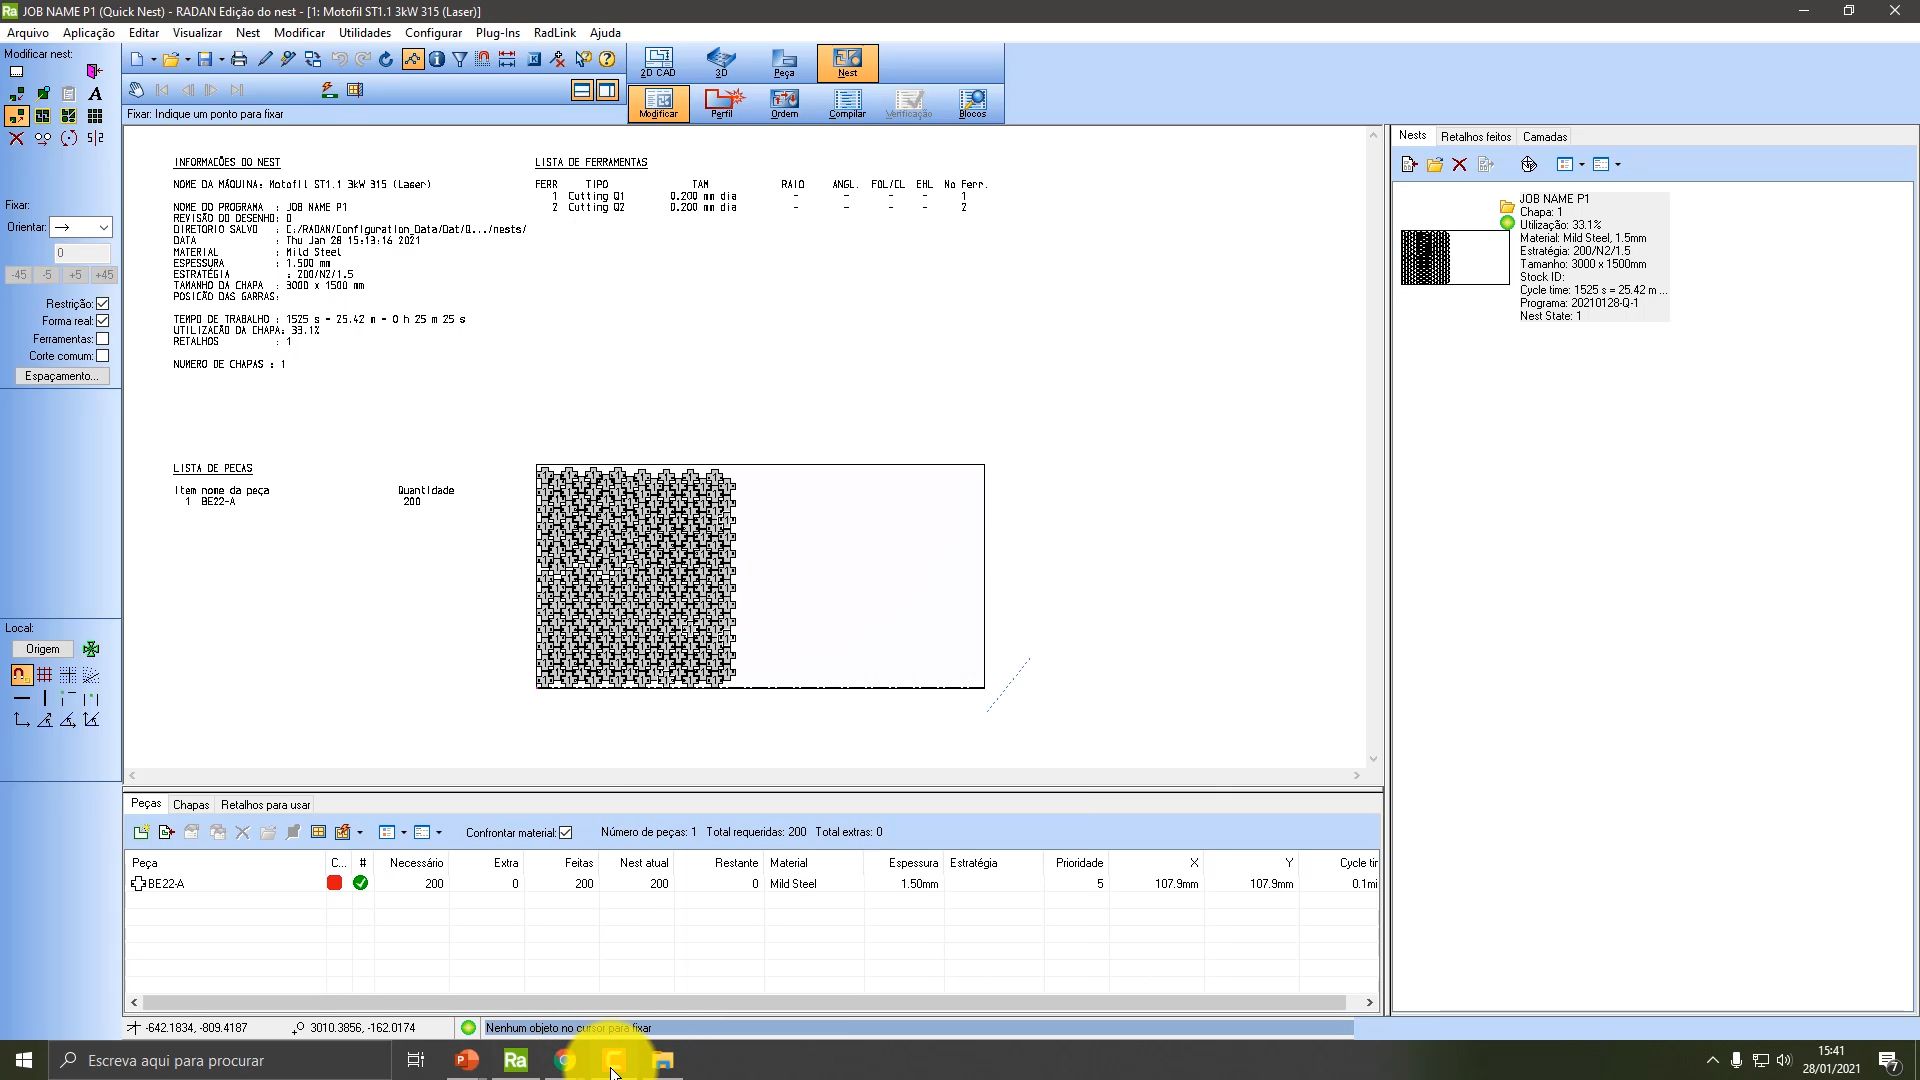Open the Utilidades menu

click(x=365, y=32)
